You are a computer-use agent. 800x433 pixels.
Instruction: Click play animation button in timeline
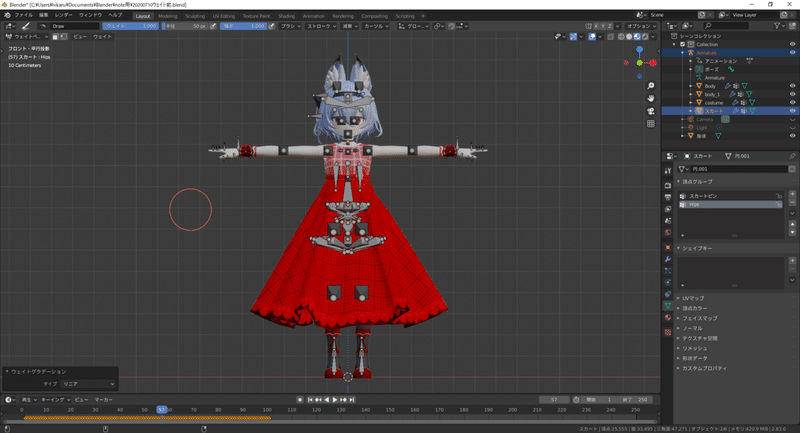coord(335,400)
